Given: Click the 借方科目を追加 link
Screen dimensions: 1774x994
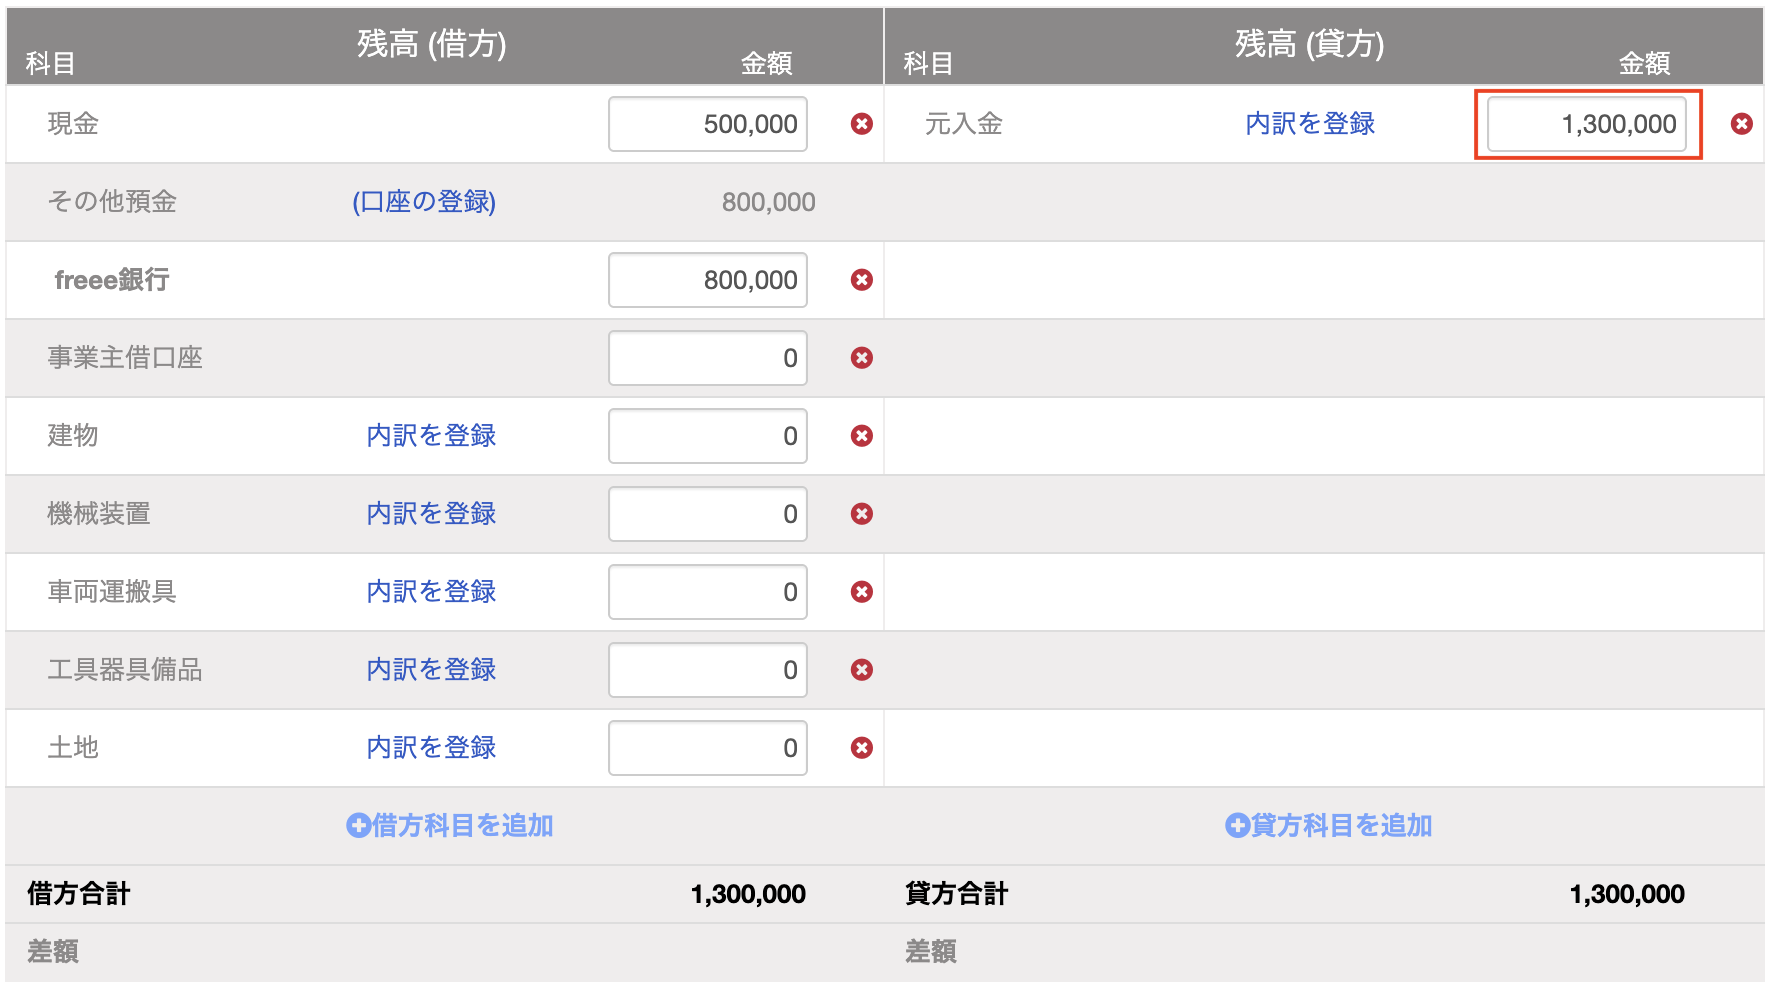Looking at the screenshot, I should pyautogui.click(x=450, y=825).
